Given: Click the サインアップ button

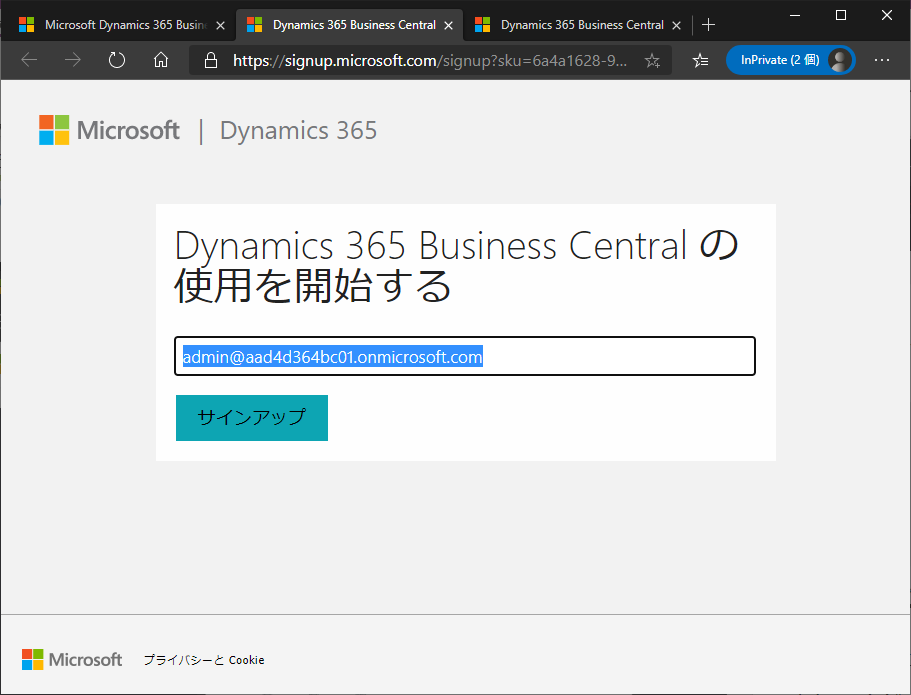Looking at the screenshot, I should pos(252,418).
